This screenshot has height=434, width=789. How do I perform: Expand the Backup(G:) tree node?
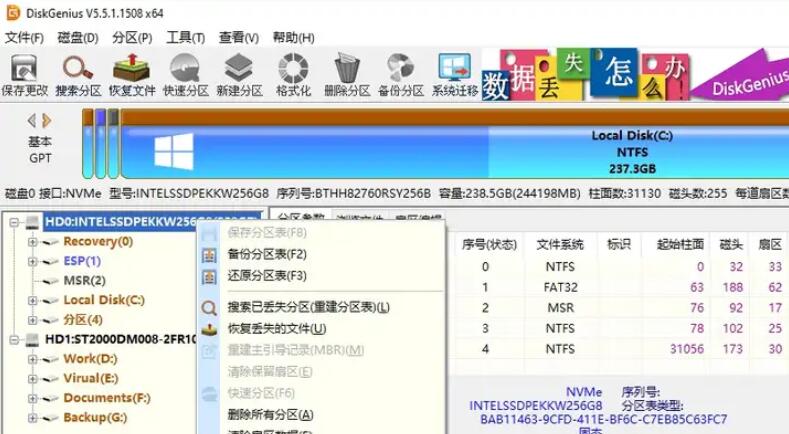33,418
